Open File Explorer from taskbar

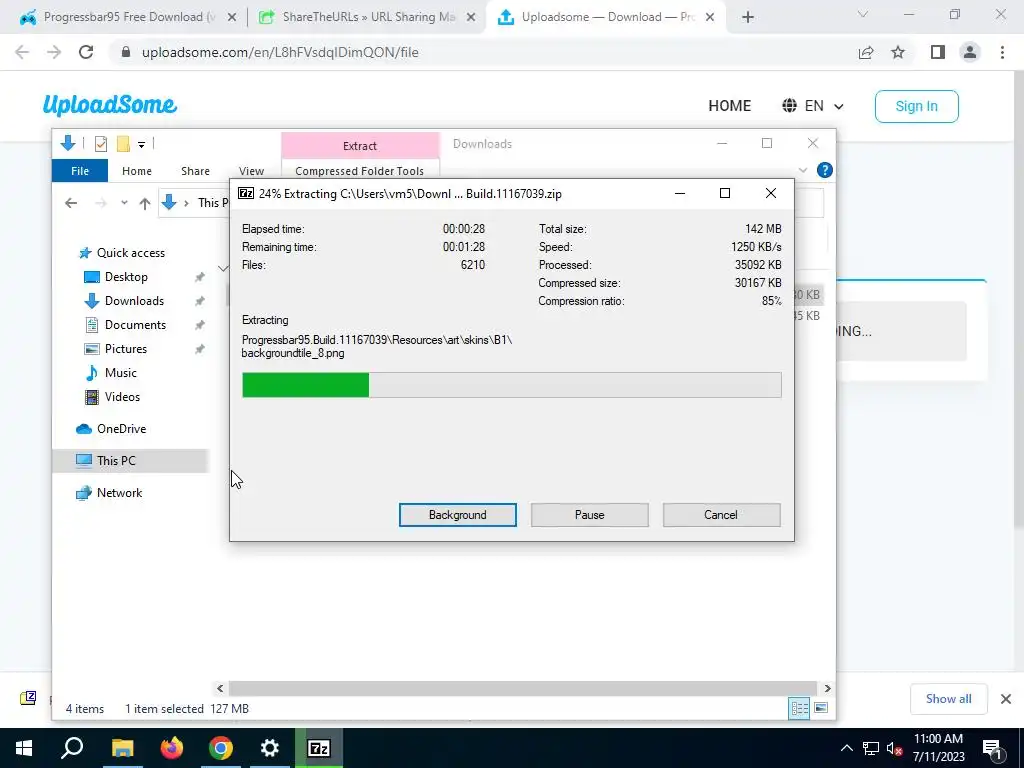point(122,748)
